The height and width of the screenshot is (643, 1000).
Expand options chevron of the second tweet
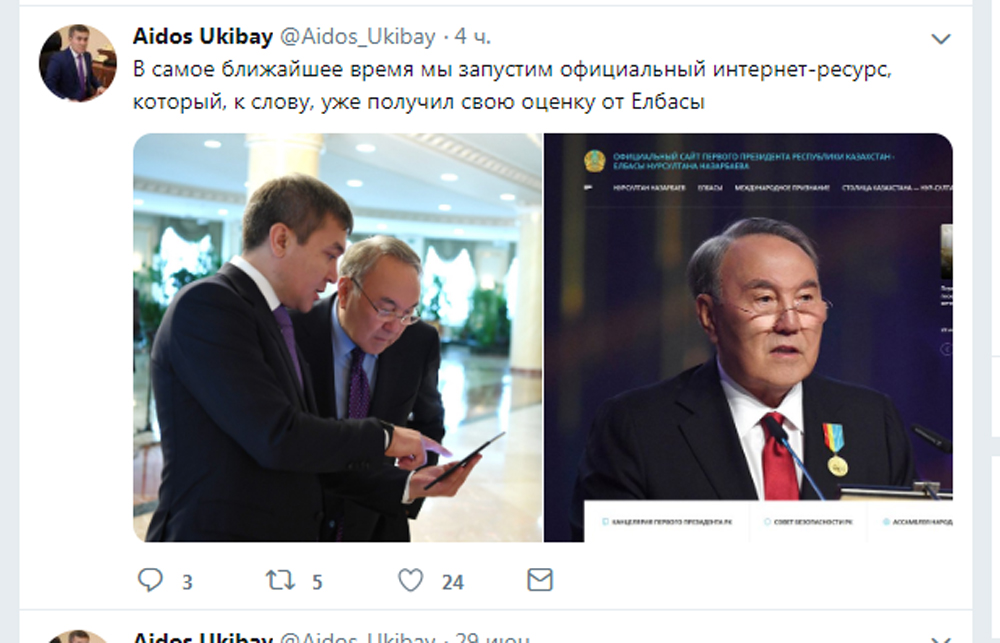point(941,639)
